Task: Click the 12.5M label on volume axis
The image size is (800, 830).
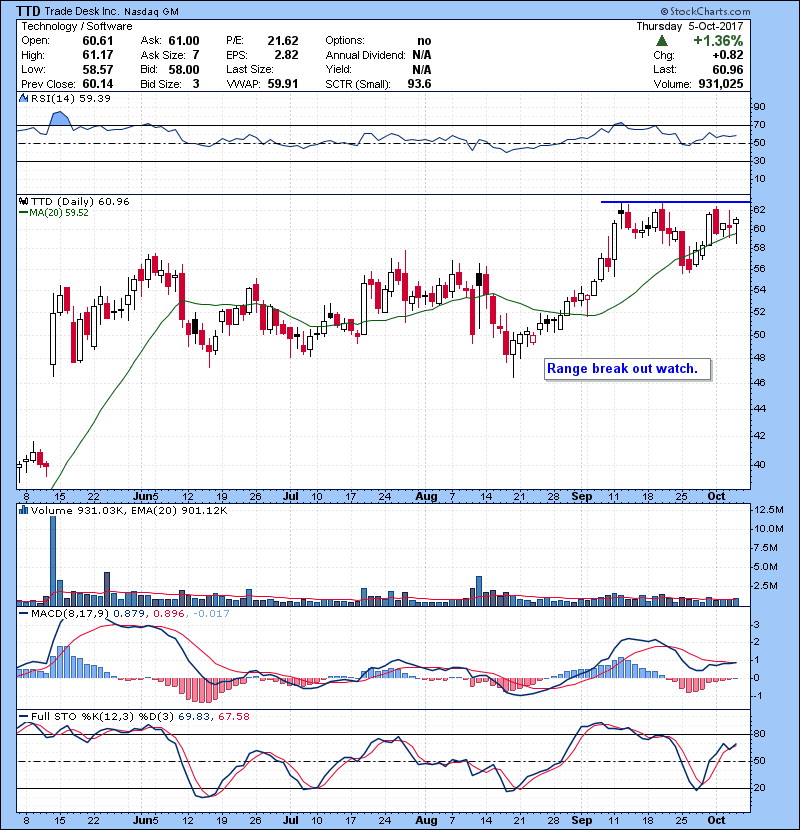Action: (x=769, y=510)
